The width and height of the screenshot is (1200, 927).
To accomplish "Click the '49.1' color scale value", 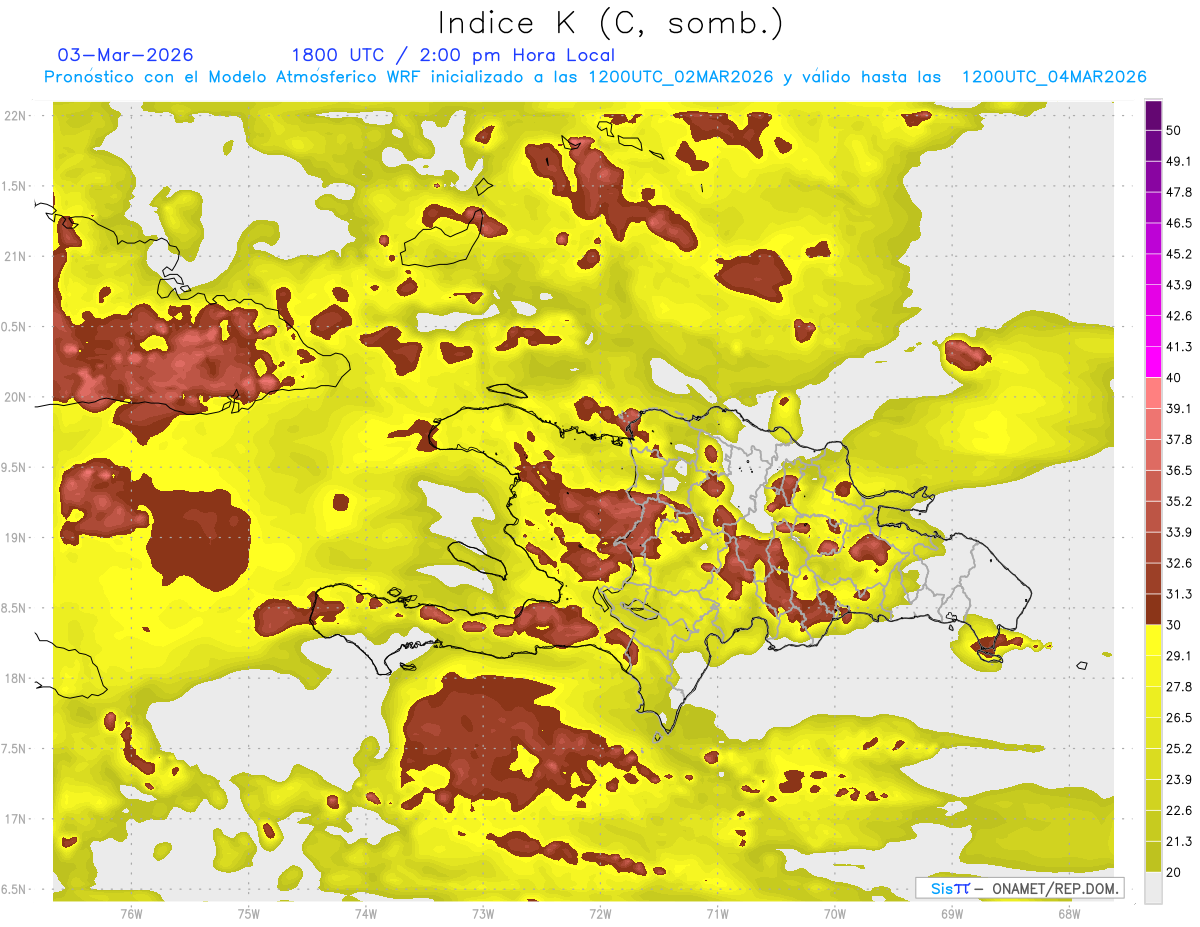I will click(x=1178, y=161).
